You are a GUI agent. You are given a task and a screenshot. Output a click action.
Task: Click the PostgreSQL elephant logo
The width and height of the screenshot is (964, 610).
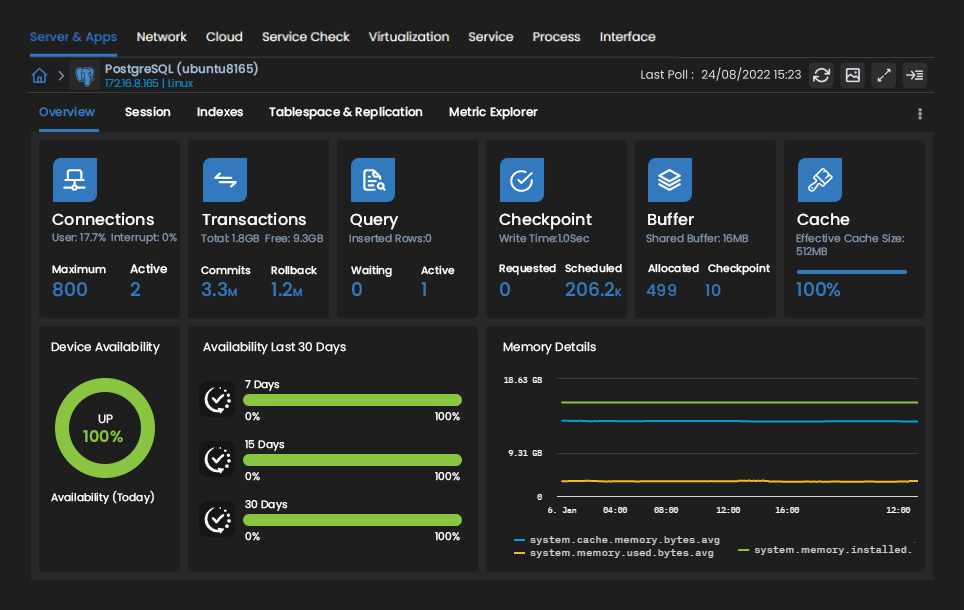click(x=84, y=75)
